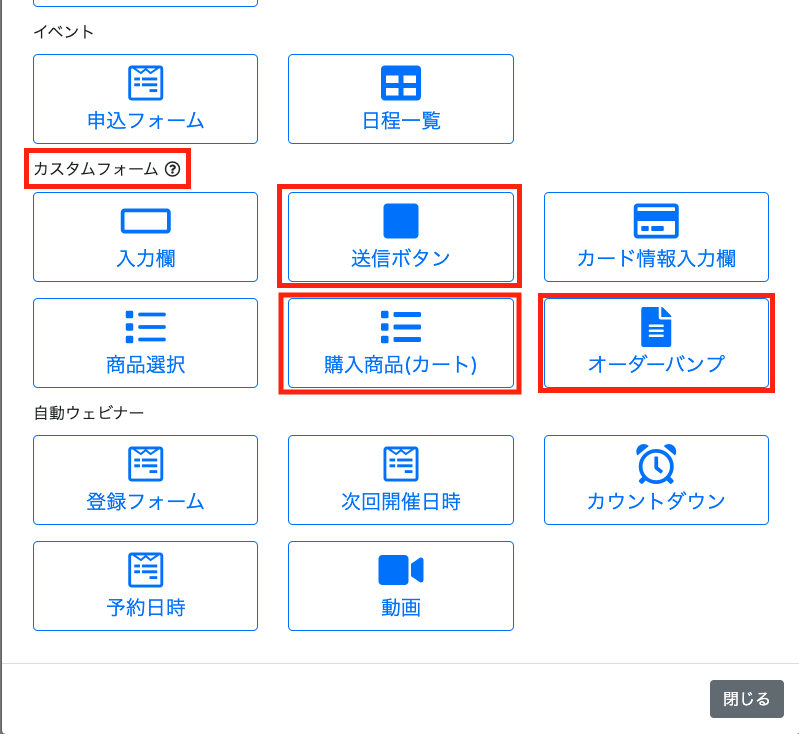Open help tooltip next to カスタムフォーム
The width and height of the screenshot is (799, 734).
click(173, 170)
